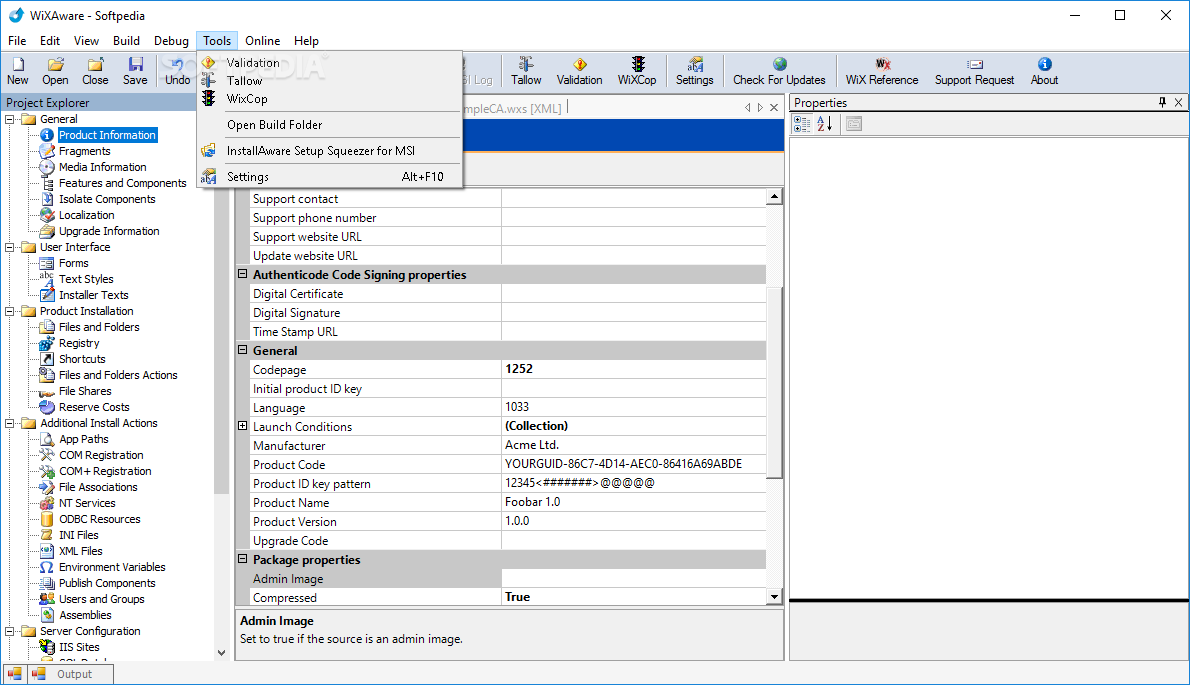The height and width of the screenshot is (685, 1190).
Task: Open the Build menu
Action: click(126, 40)
